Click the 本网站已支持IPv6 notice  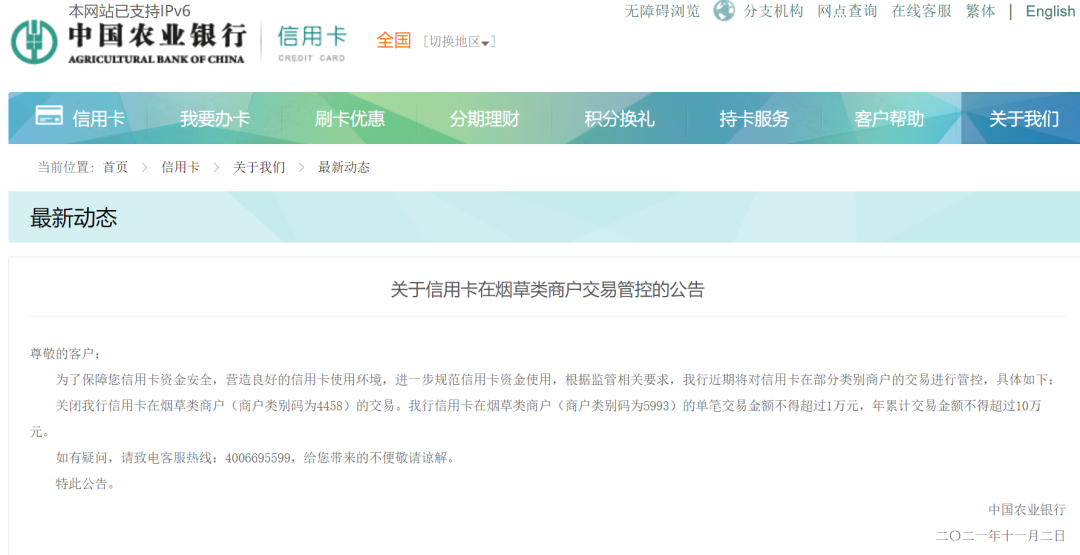129,11
